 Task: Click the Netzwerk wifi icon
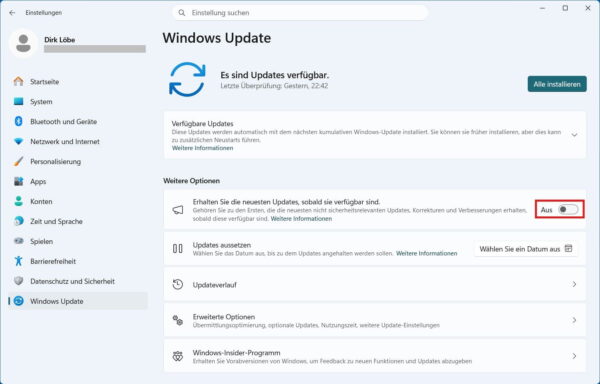[18, 142]
